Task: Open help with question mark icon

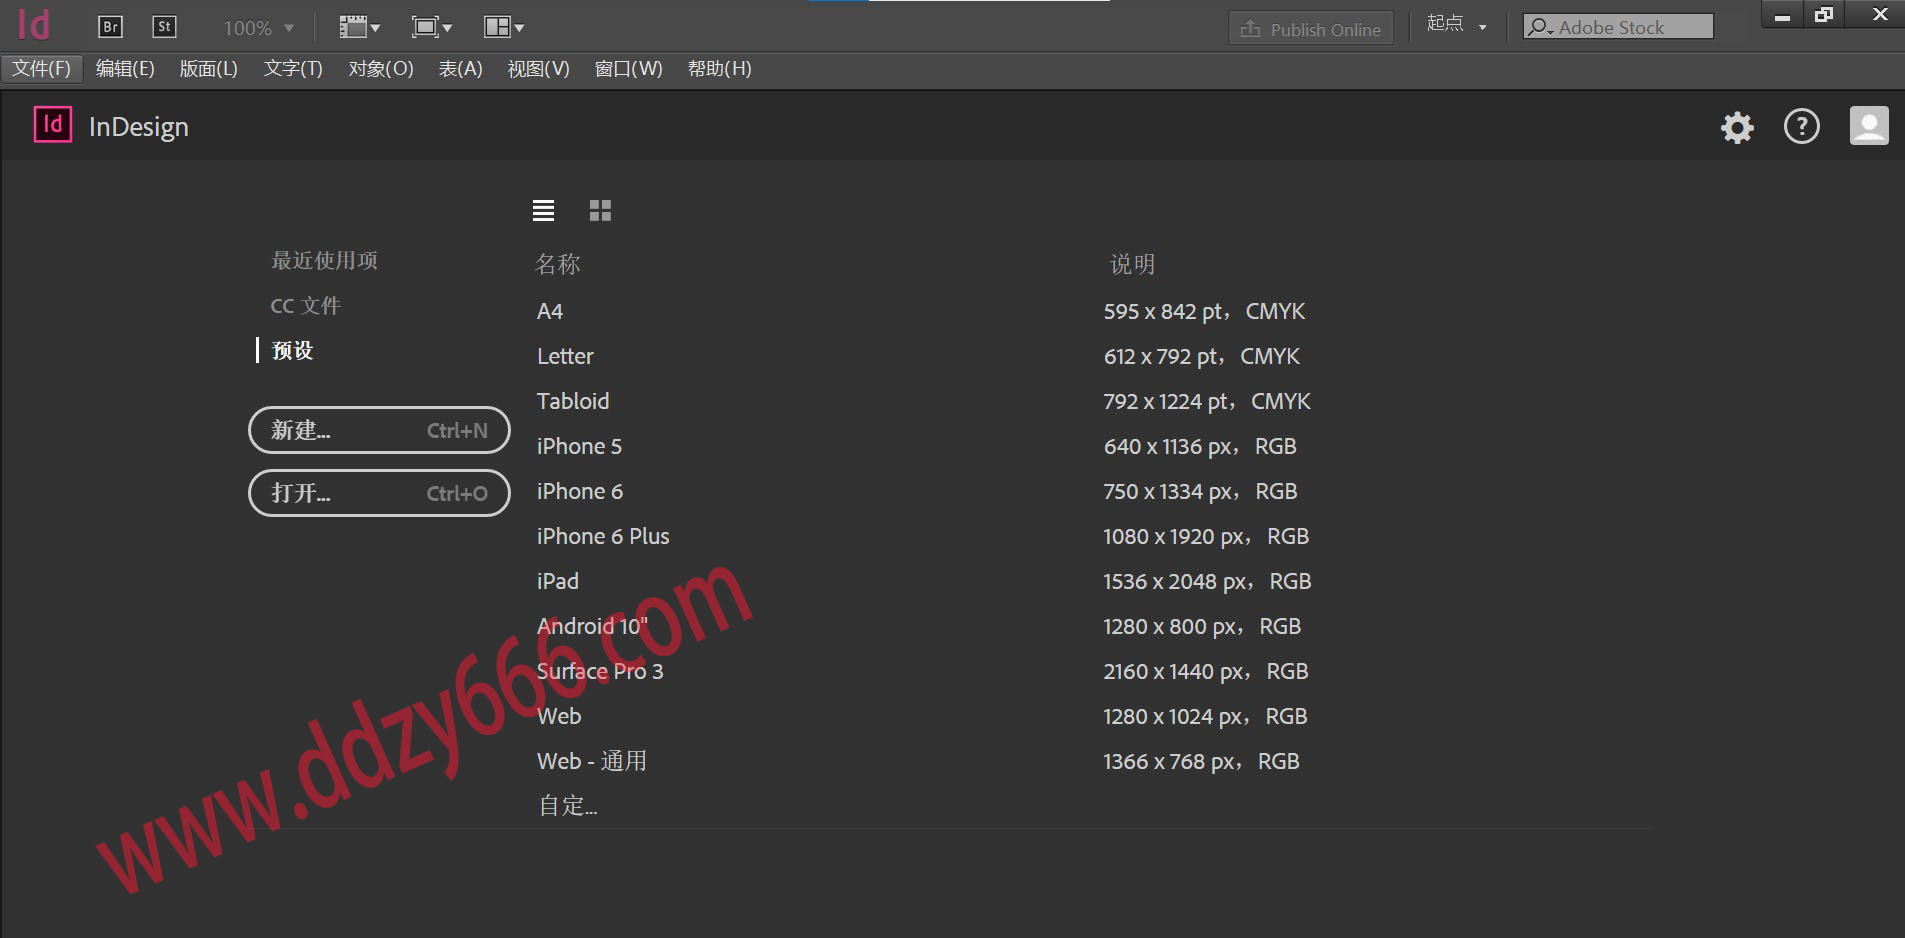Action: pyautogui.click(x=1802, y=126)
